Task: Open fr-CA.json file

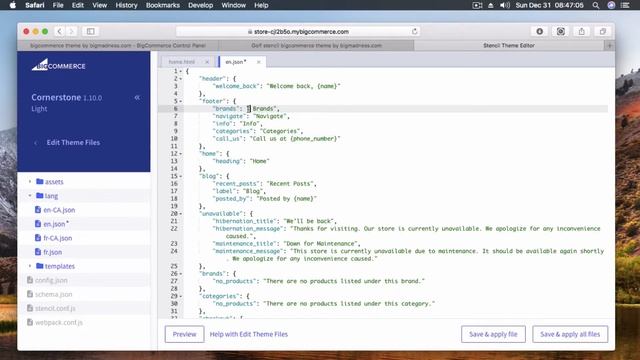Action: pos(58,238)
